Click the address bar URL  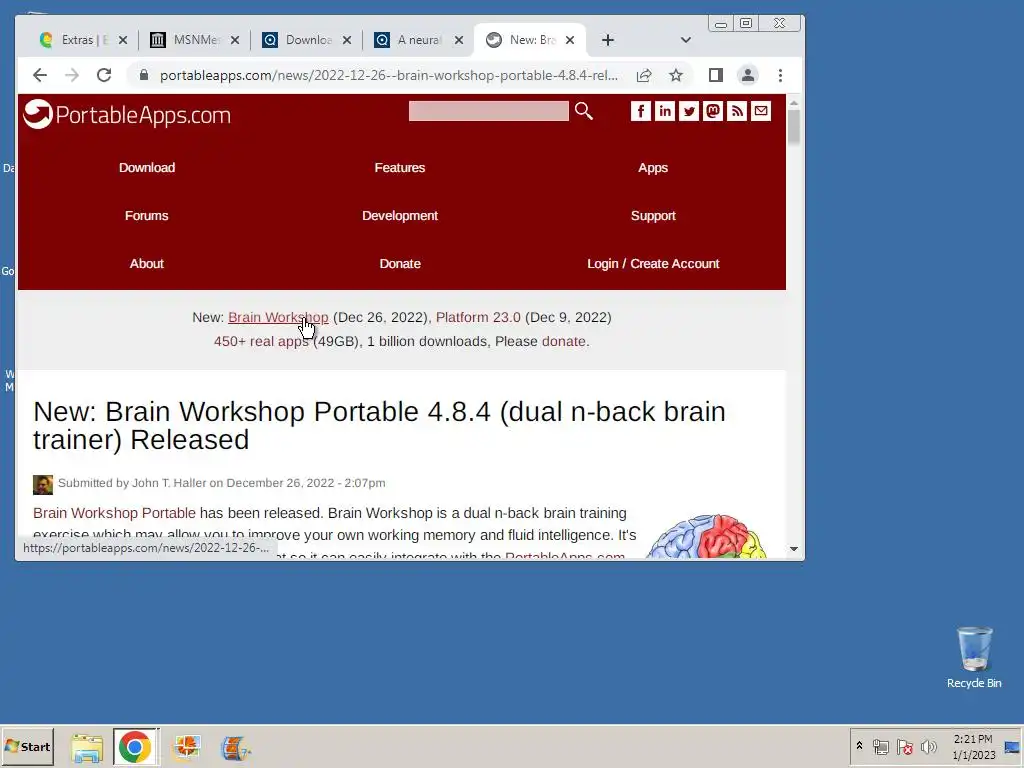pyautogui.click(x=389, y=75)
